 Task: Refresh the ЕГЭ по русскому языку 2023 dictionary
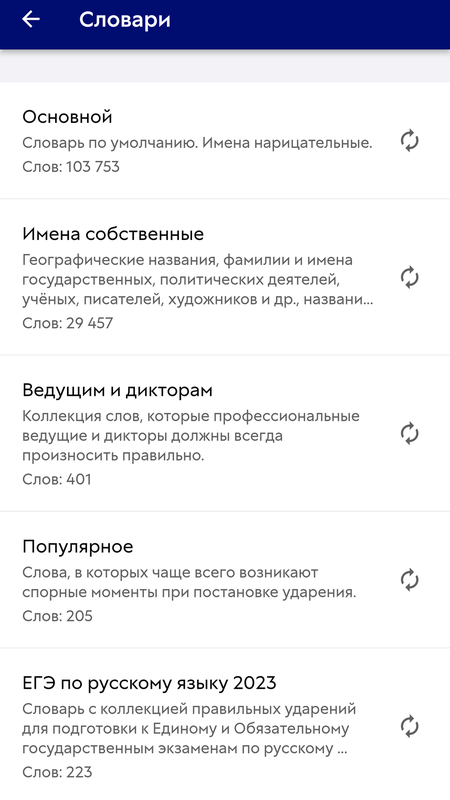(x=409, y=727)
